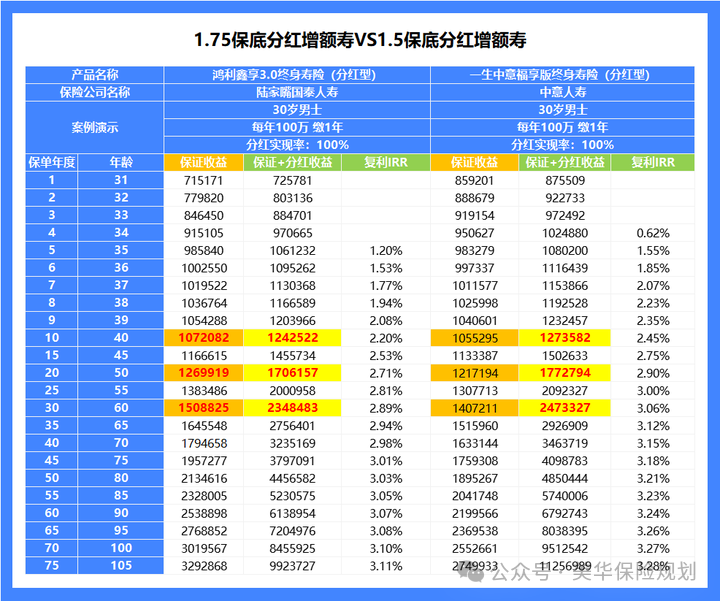This screenshot has width=720, height=601.
Task: Select the orange 1217194 cell
Action: [474, 373]
